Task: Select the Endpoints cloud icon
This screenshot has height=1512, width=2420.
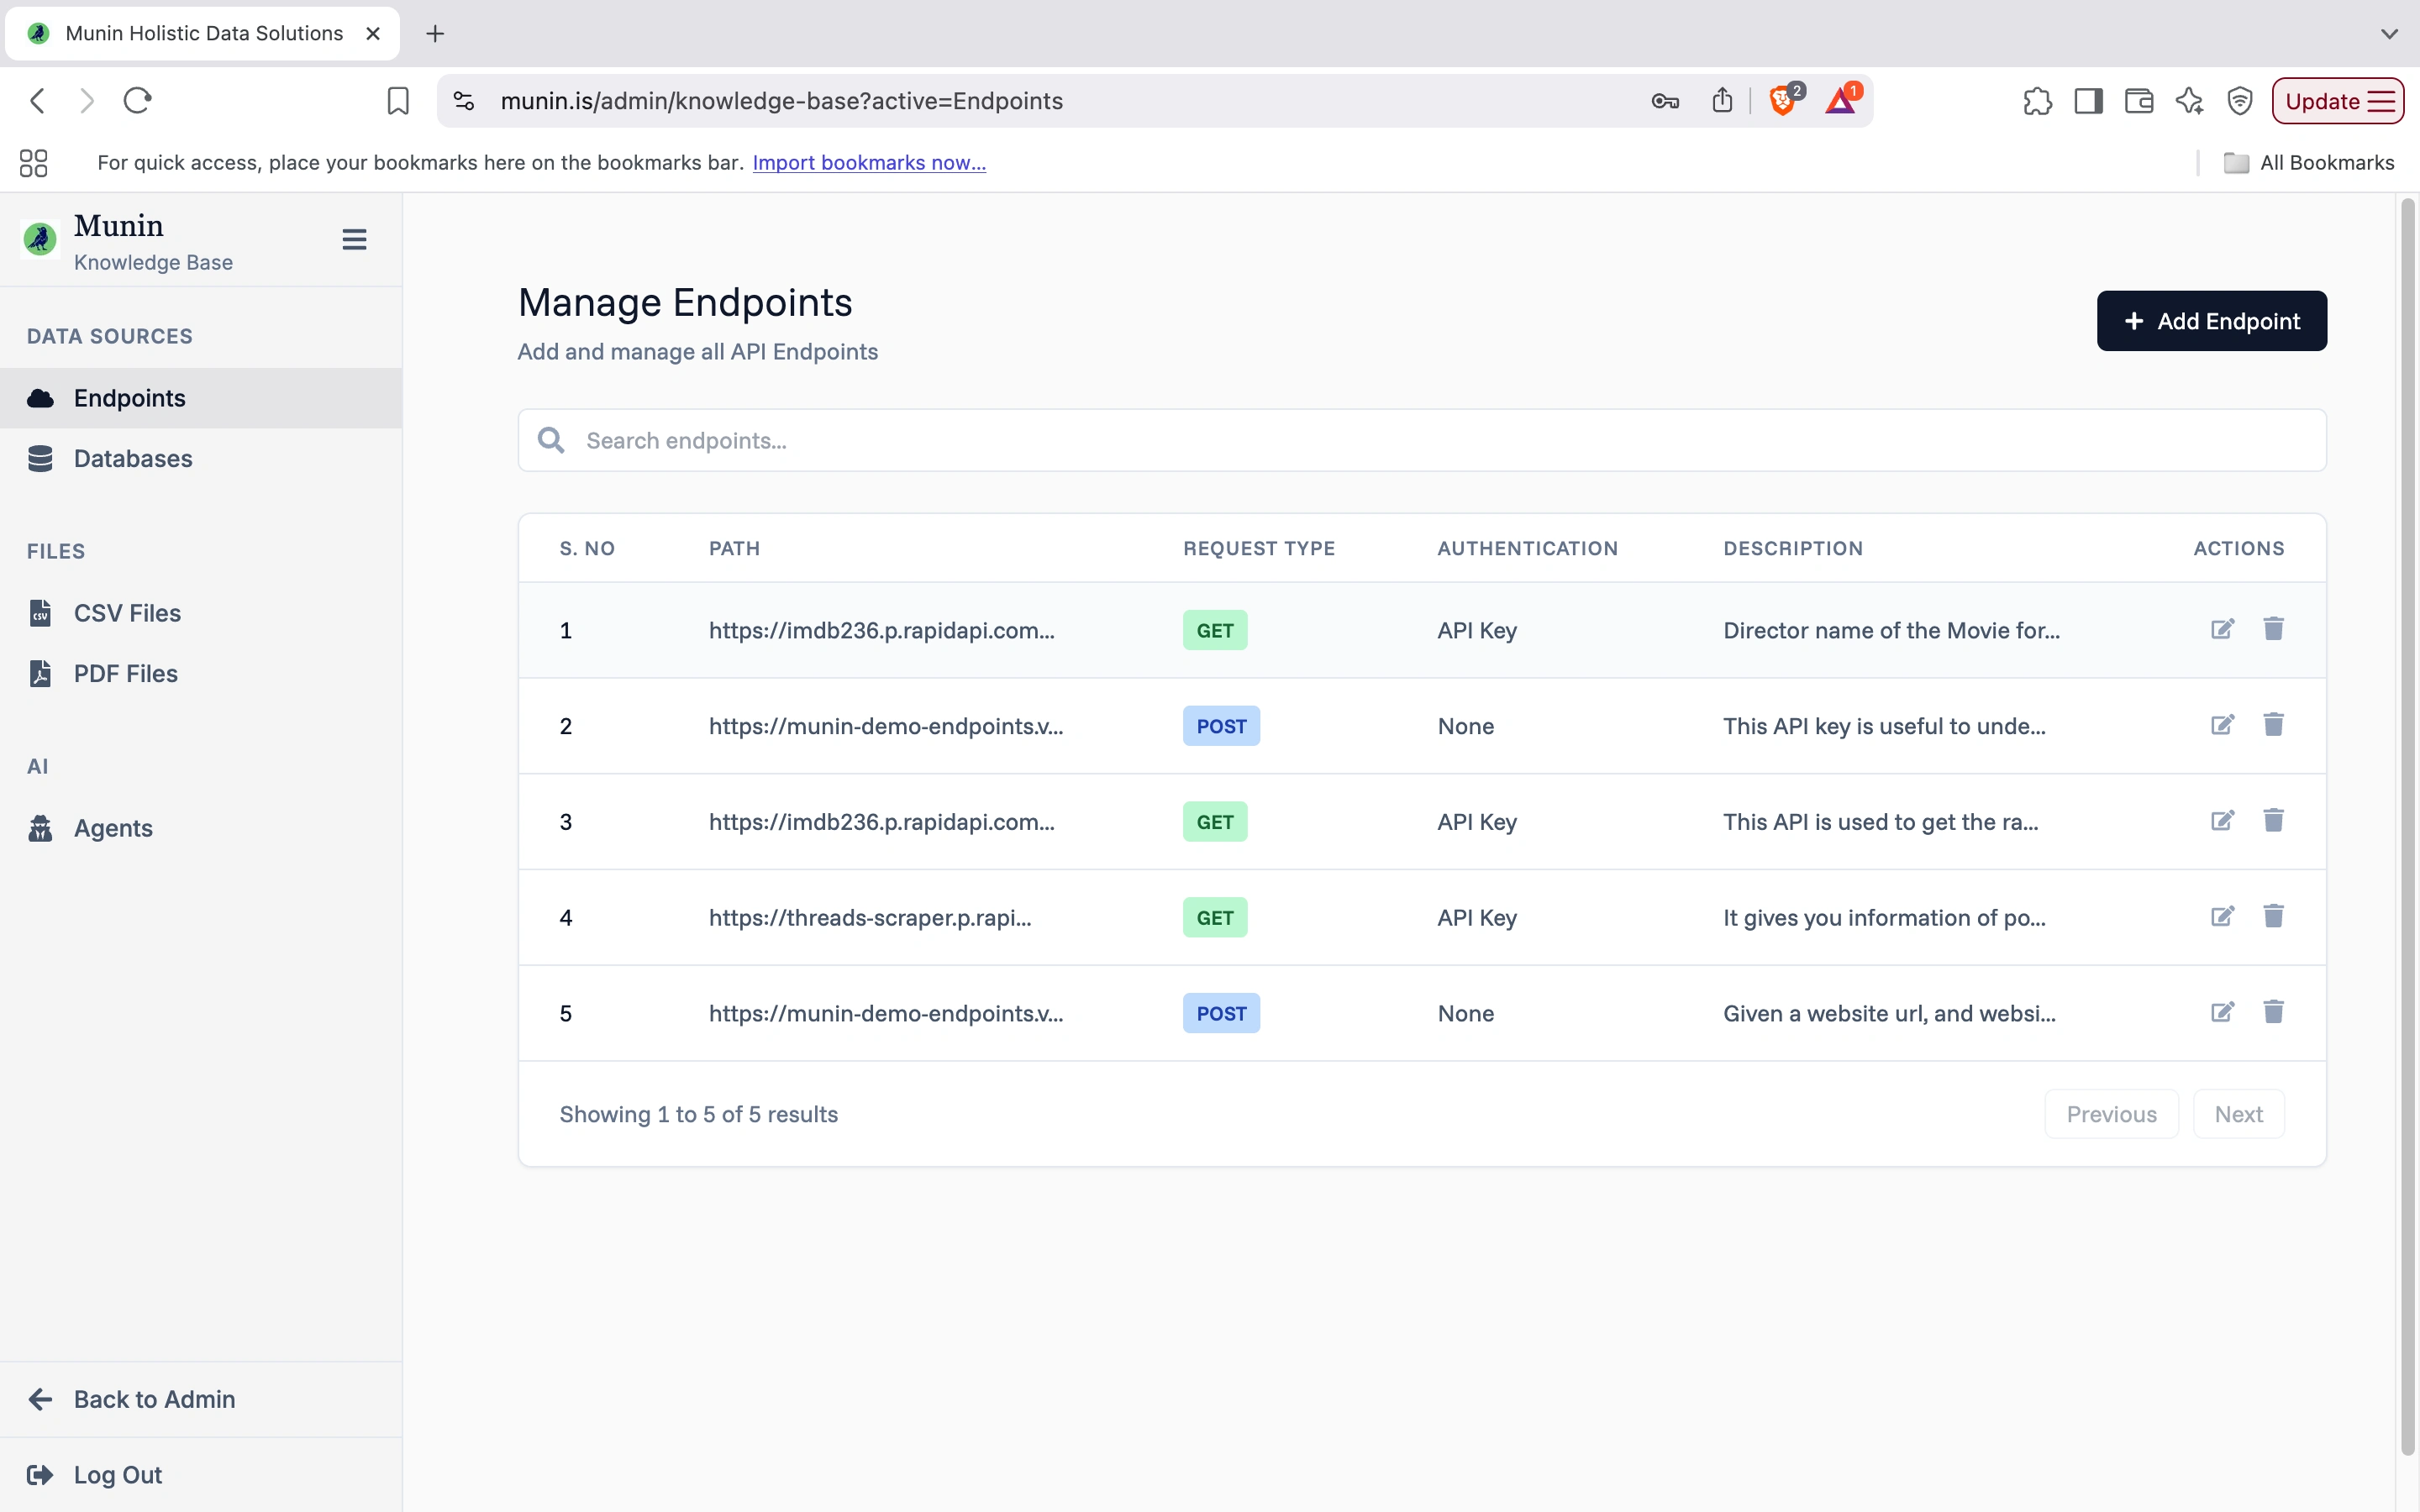Action: click(40, 397)
